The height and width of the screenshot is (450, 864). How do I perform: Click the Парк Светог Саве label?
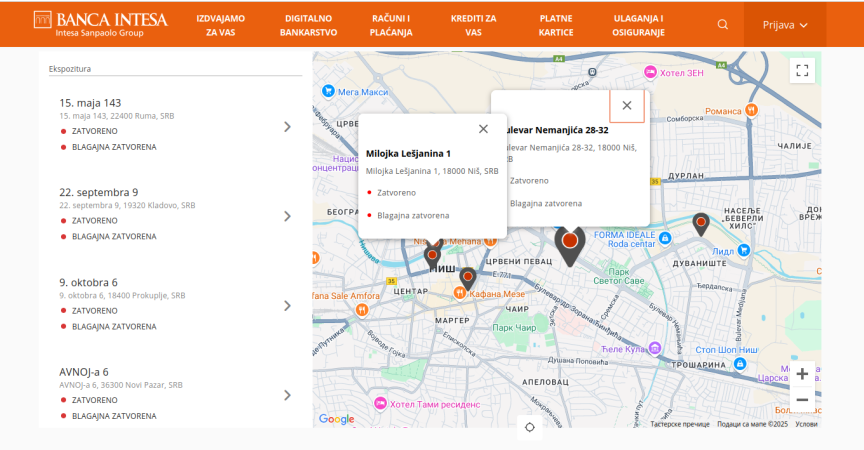pos(618,276)
